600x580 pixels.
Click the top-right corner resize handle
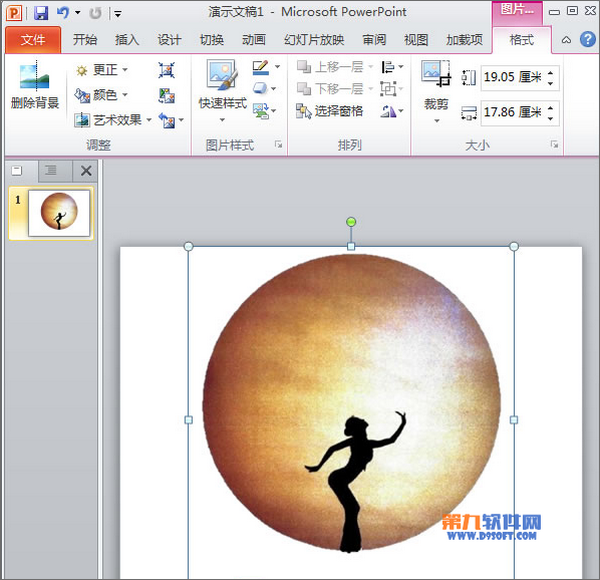point(514,246)
